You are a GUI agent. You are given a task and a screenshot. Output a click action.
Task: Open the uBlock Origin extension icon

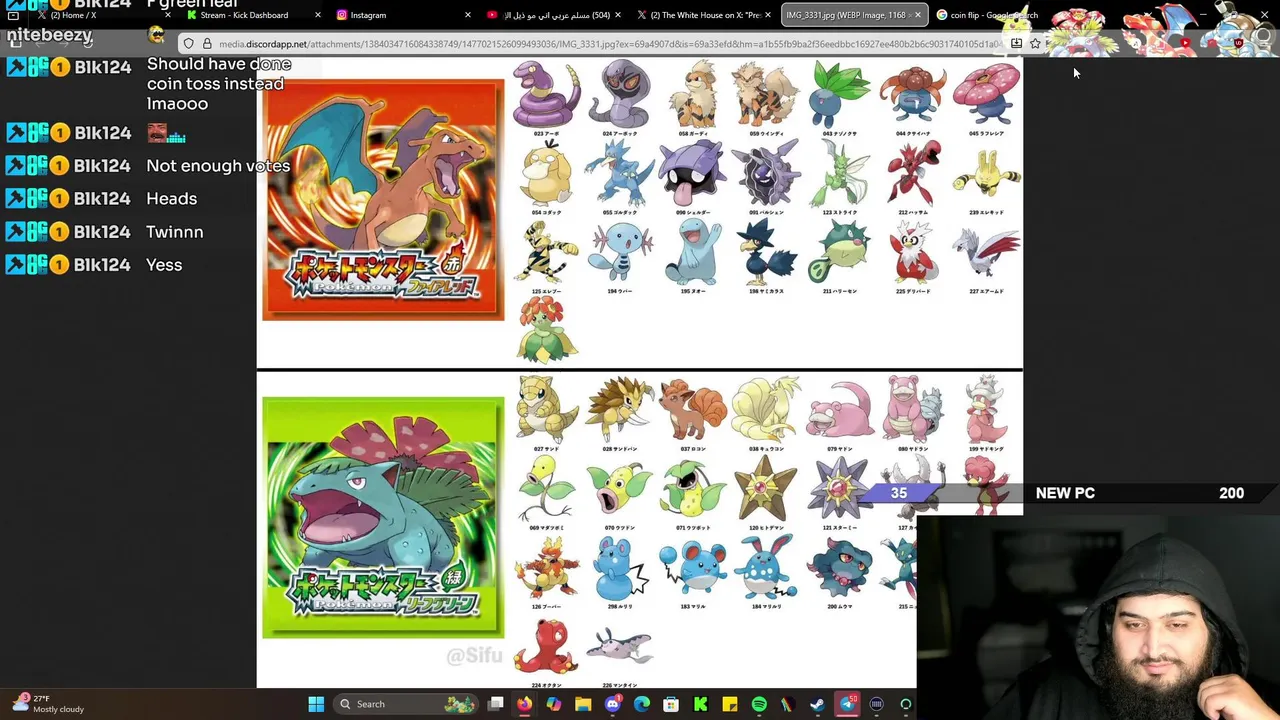pyautogui.click(x=1238, y=43)
